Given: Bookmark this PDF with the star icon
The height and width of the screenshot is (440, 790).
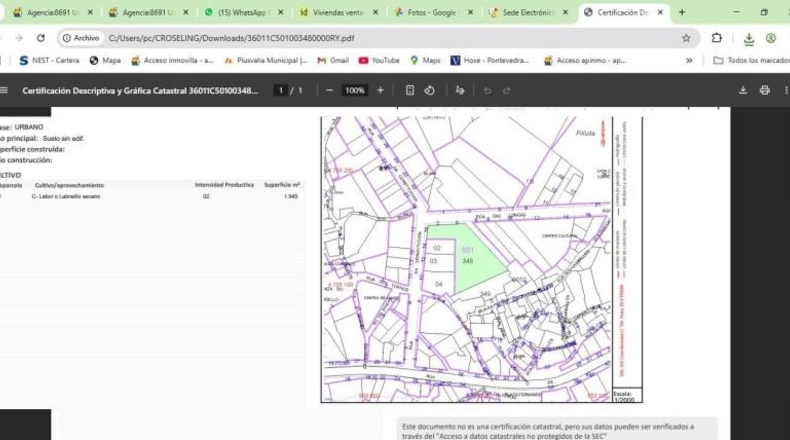Looking at the screenshot, I should tap(686, 38).
